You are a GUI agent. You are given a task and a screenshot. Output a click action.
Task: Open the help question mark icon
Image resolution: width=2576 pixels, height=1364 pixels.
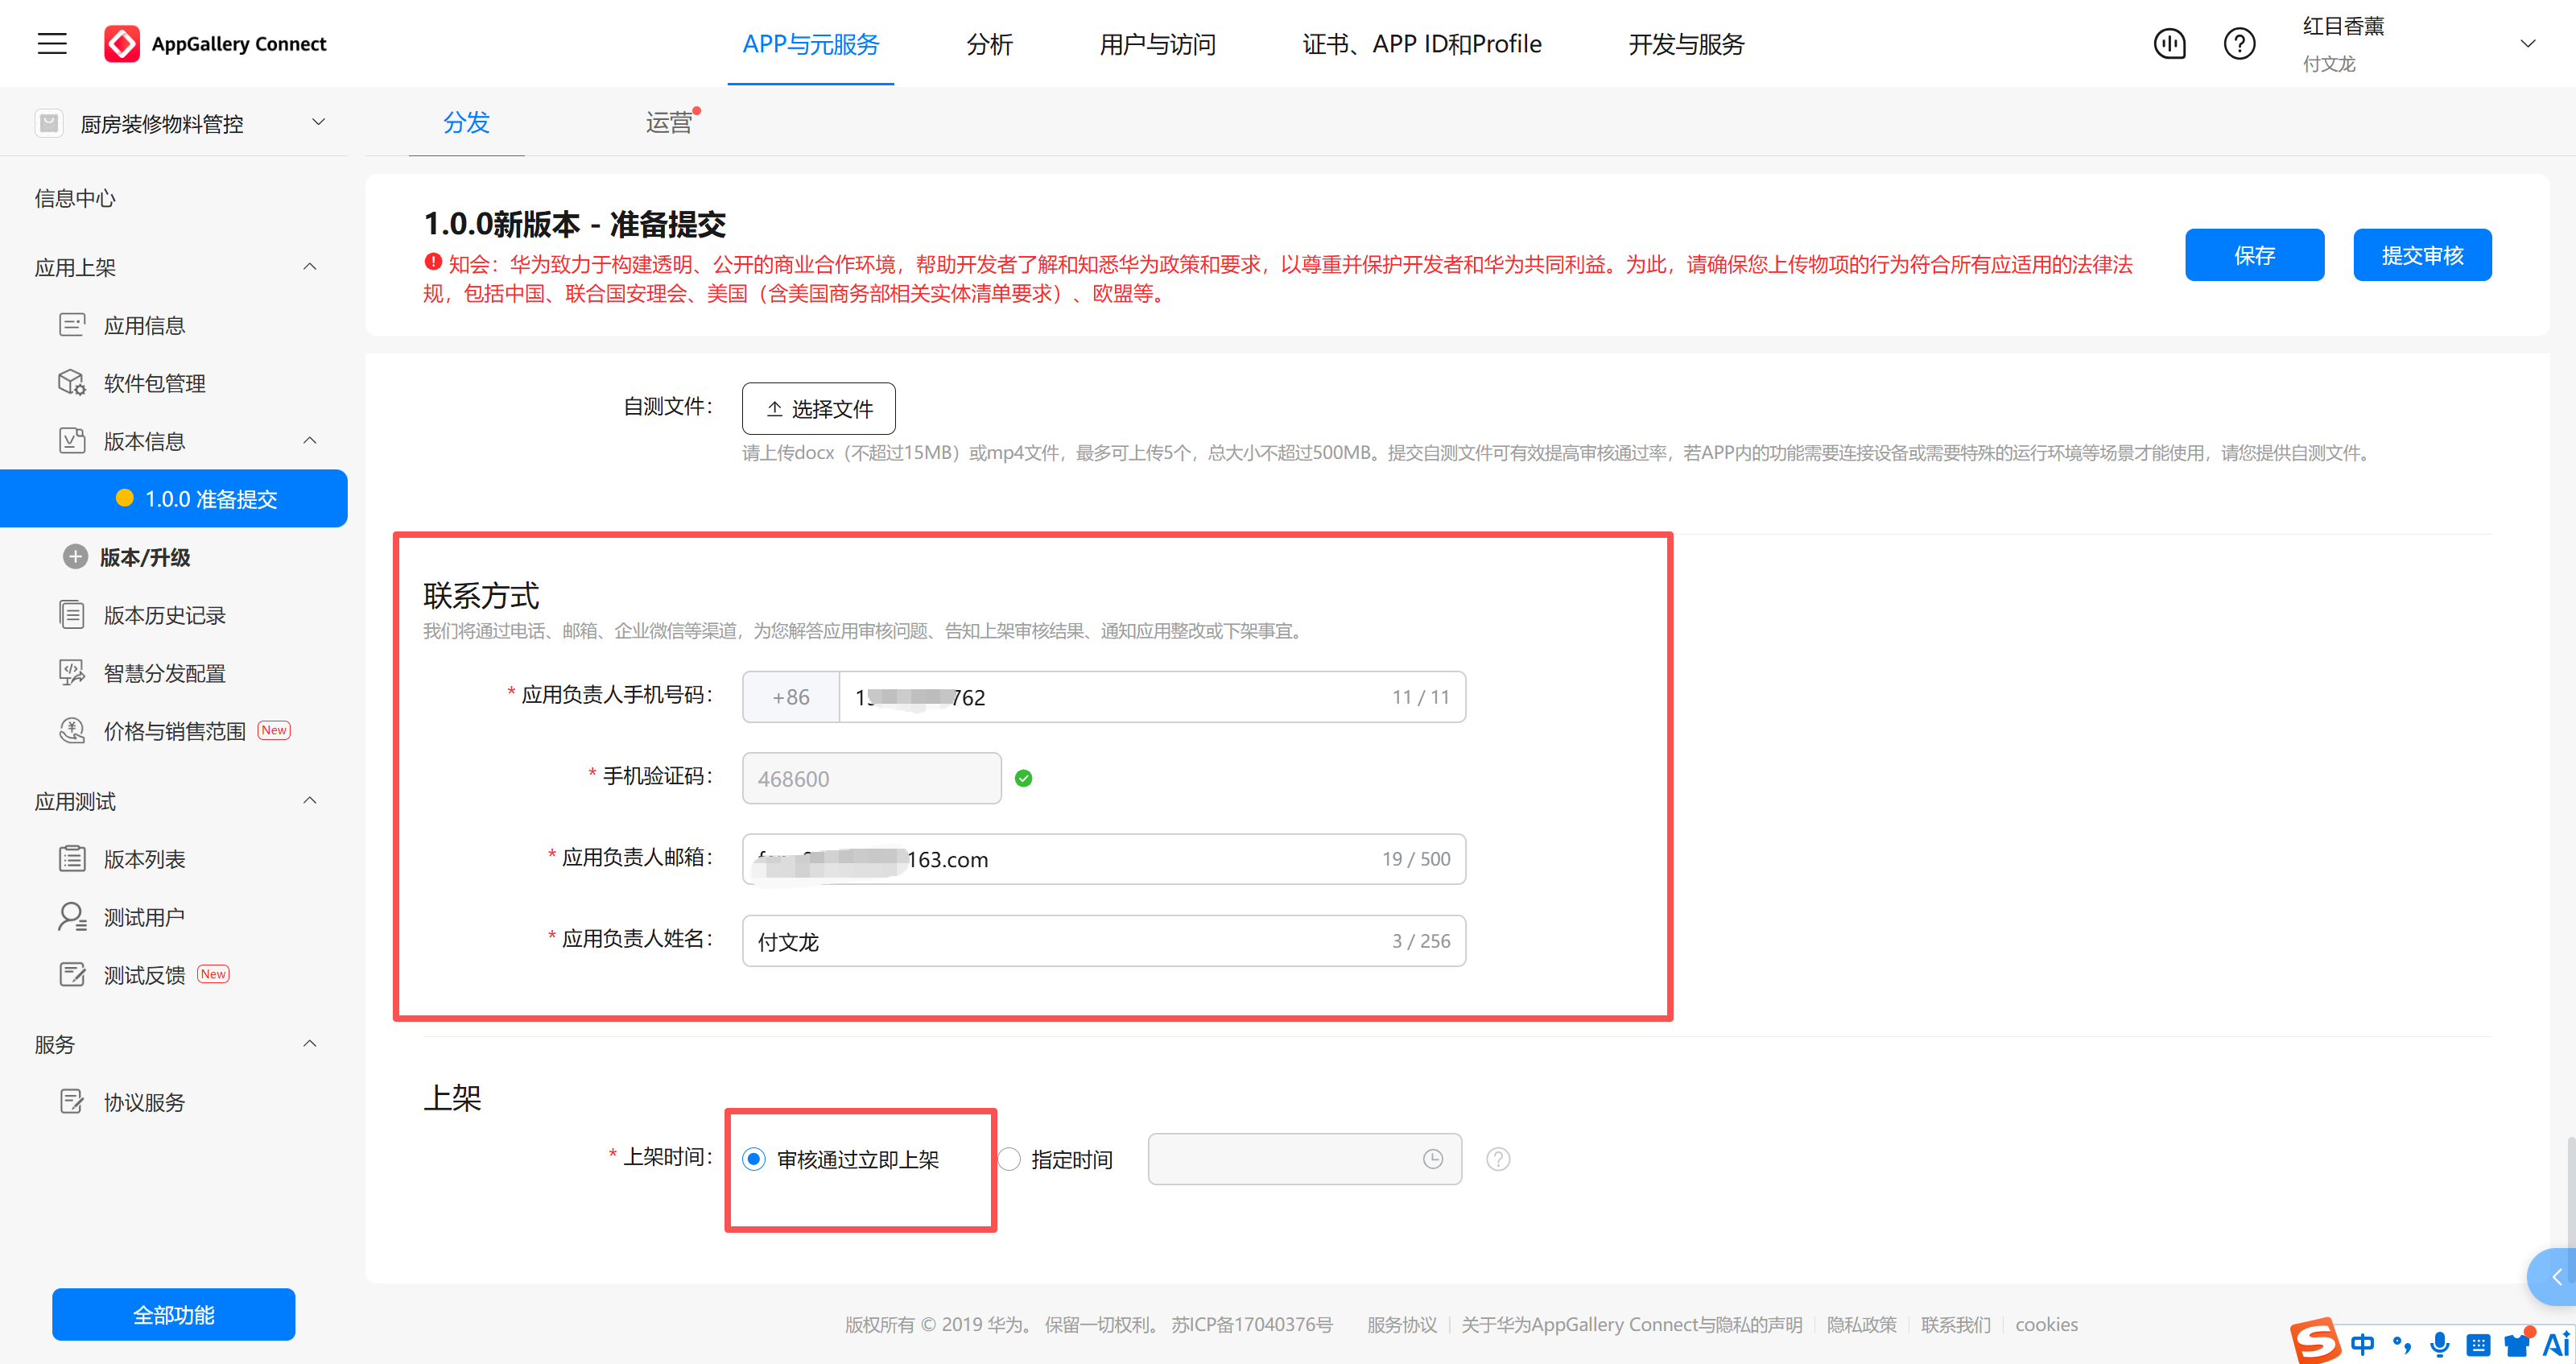[2239, 43]
